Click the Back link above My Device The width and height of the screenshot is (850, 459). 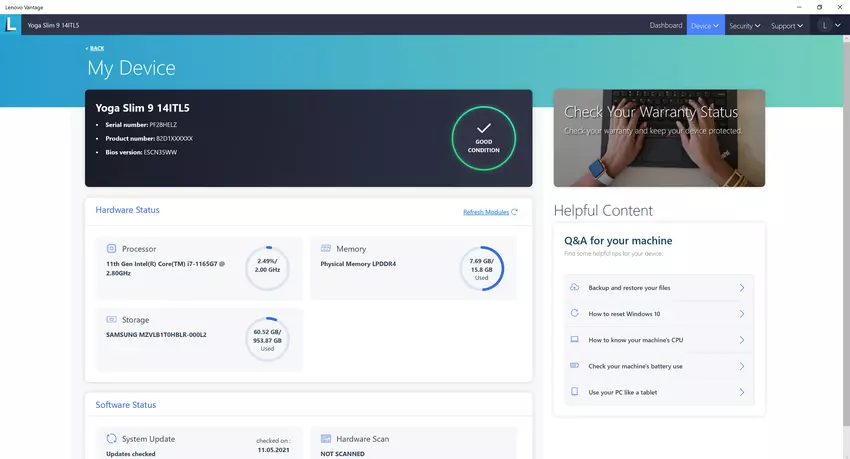pos(95,48)
